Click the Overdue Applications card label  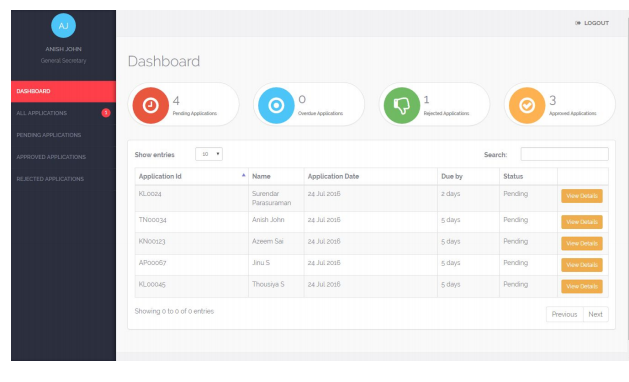pyautogui.click(x=320, y=114)
